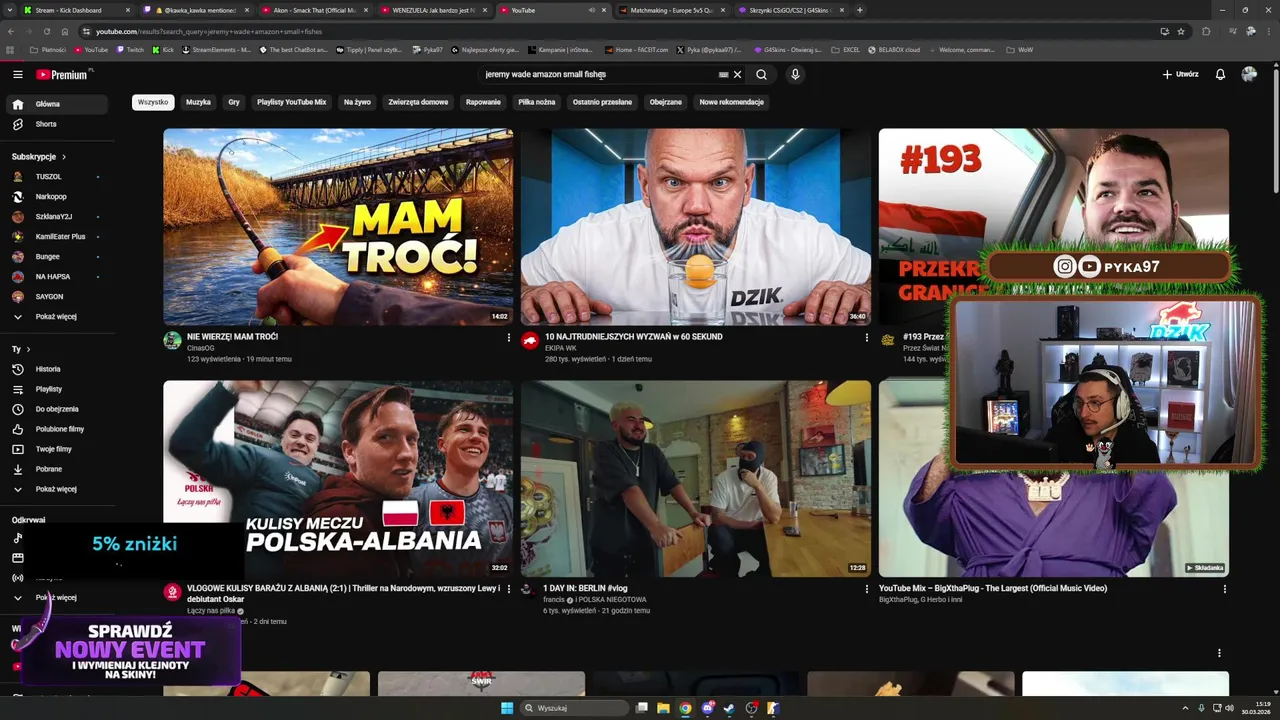Open the on-screen keyboard icon in search

pyautogui.click(x=723, y=74)
